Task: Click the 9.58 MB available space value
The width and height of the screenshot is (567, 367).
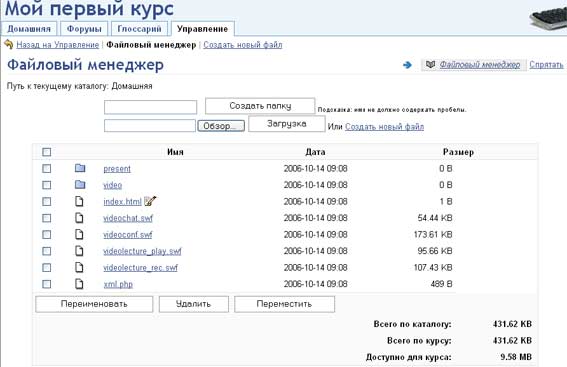Action: tap(516, 357)
